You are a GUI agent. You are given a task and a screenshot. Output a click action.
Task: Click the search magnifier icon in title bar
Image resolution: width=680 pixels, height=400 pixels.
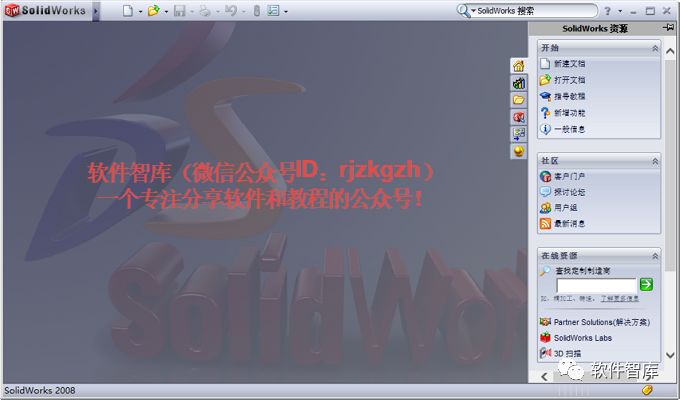pyautogui.click(x=463, y=11)
